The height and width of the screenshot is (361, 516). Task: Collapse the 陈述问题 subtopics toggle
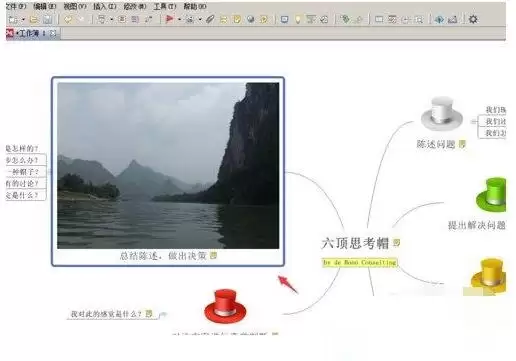point(473,122)
